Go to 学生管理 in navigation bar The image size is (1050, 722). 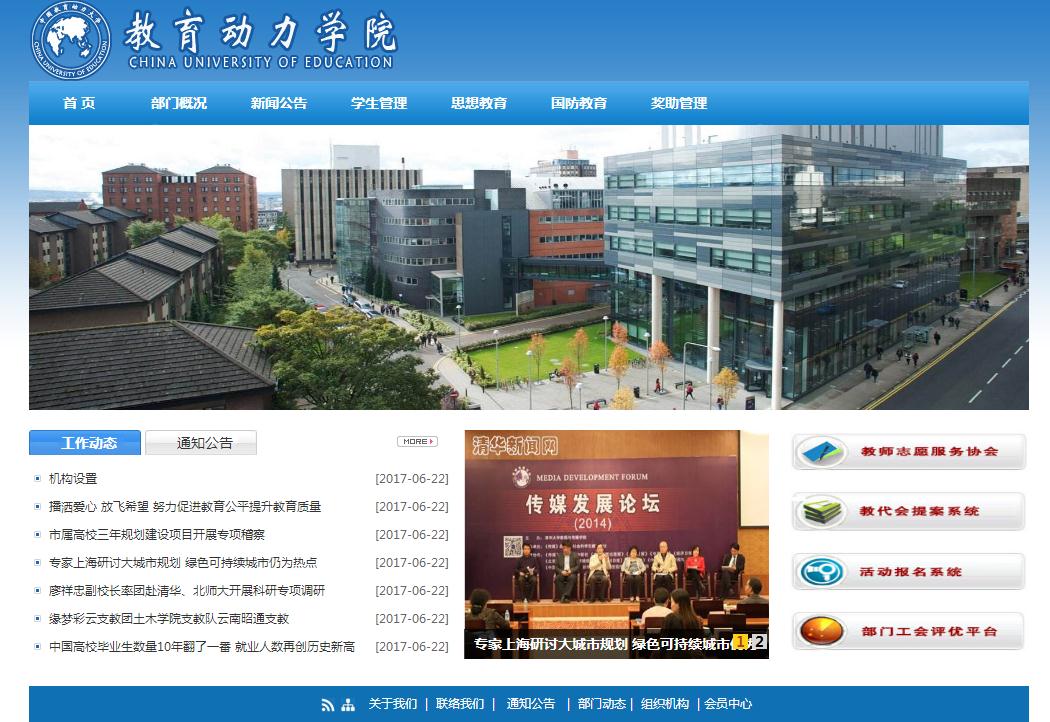click(379, 103)
